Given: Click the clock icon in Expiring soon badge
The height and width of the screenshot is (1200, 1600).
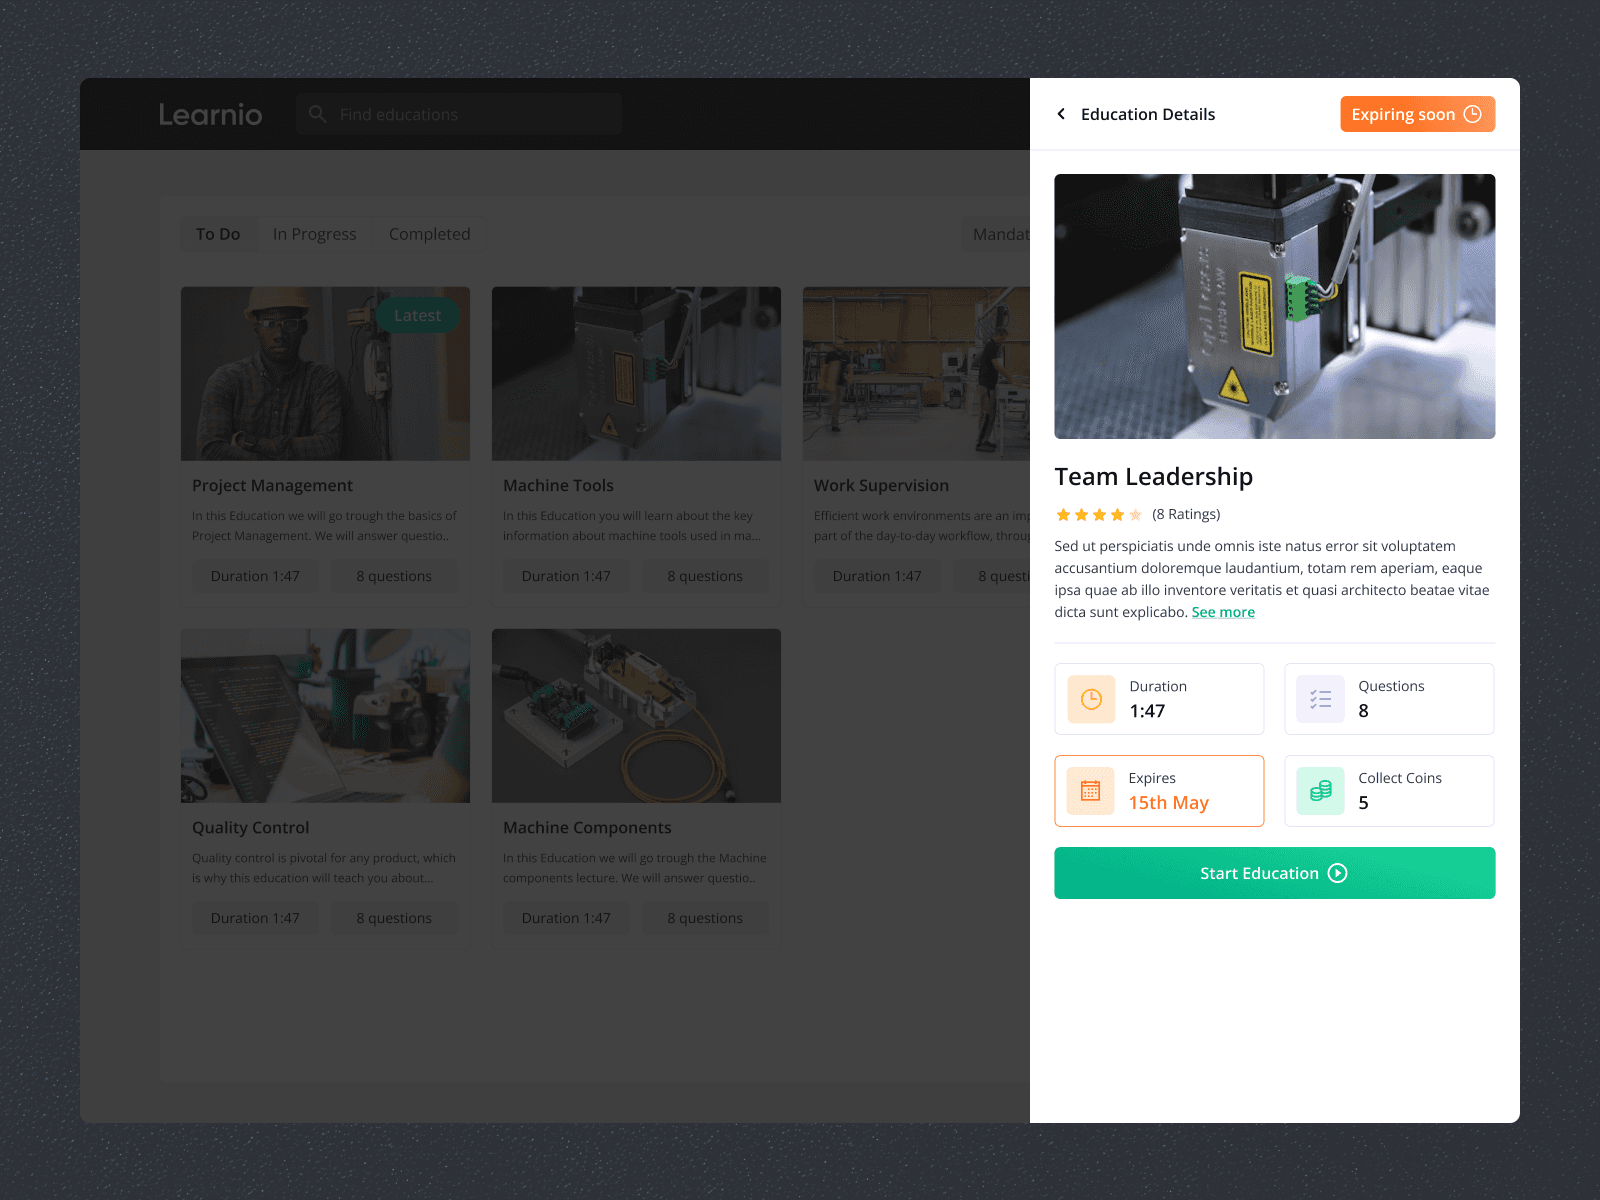Looking at the screenshot, I should (x=1472, y=114).
